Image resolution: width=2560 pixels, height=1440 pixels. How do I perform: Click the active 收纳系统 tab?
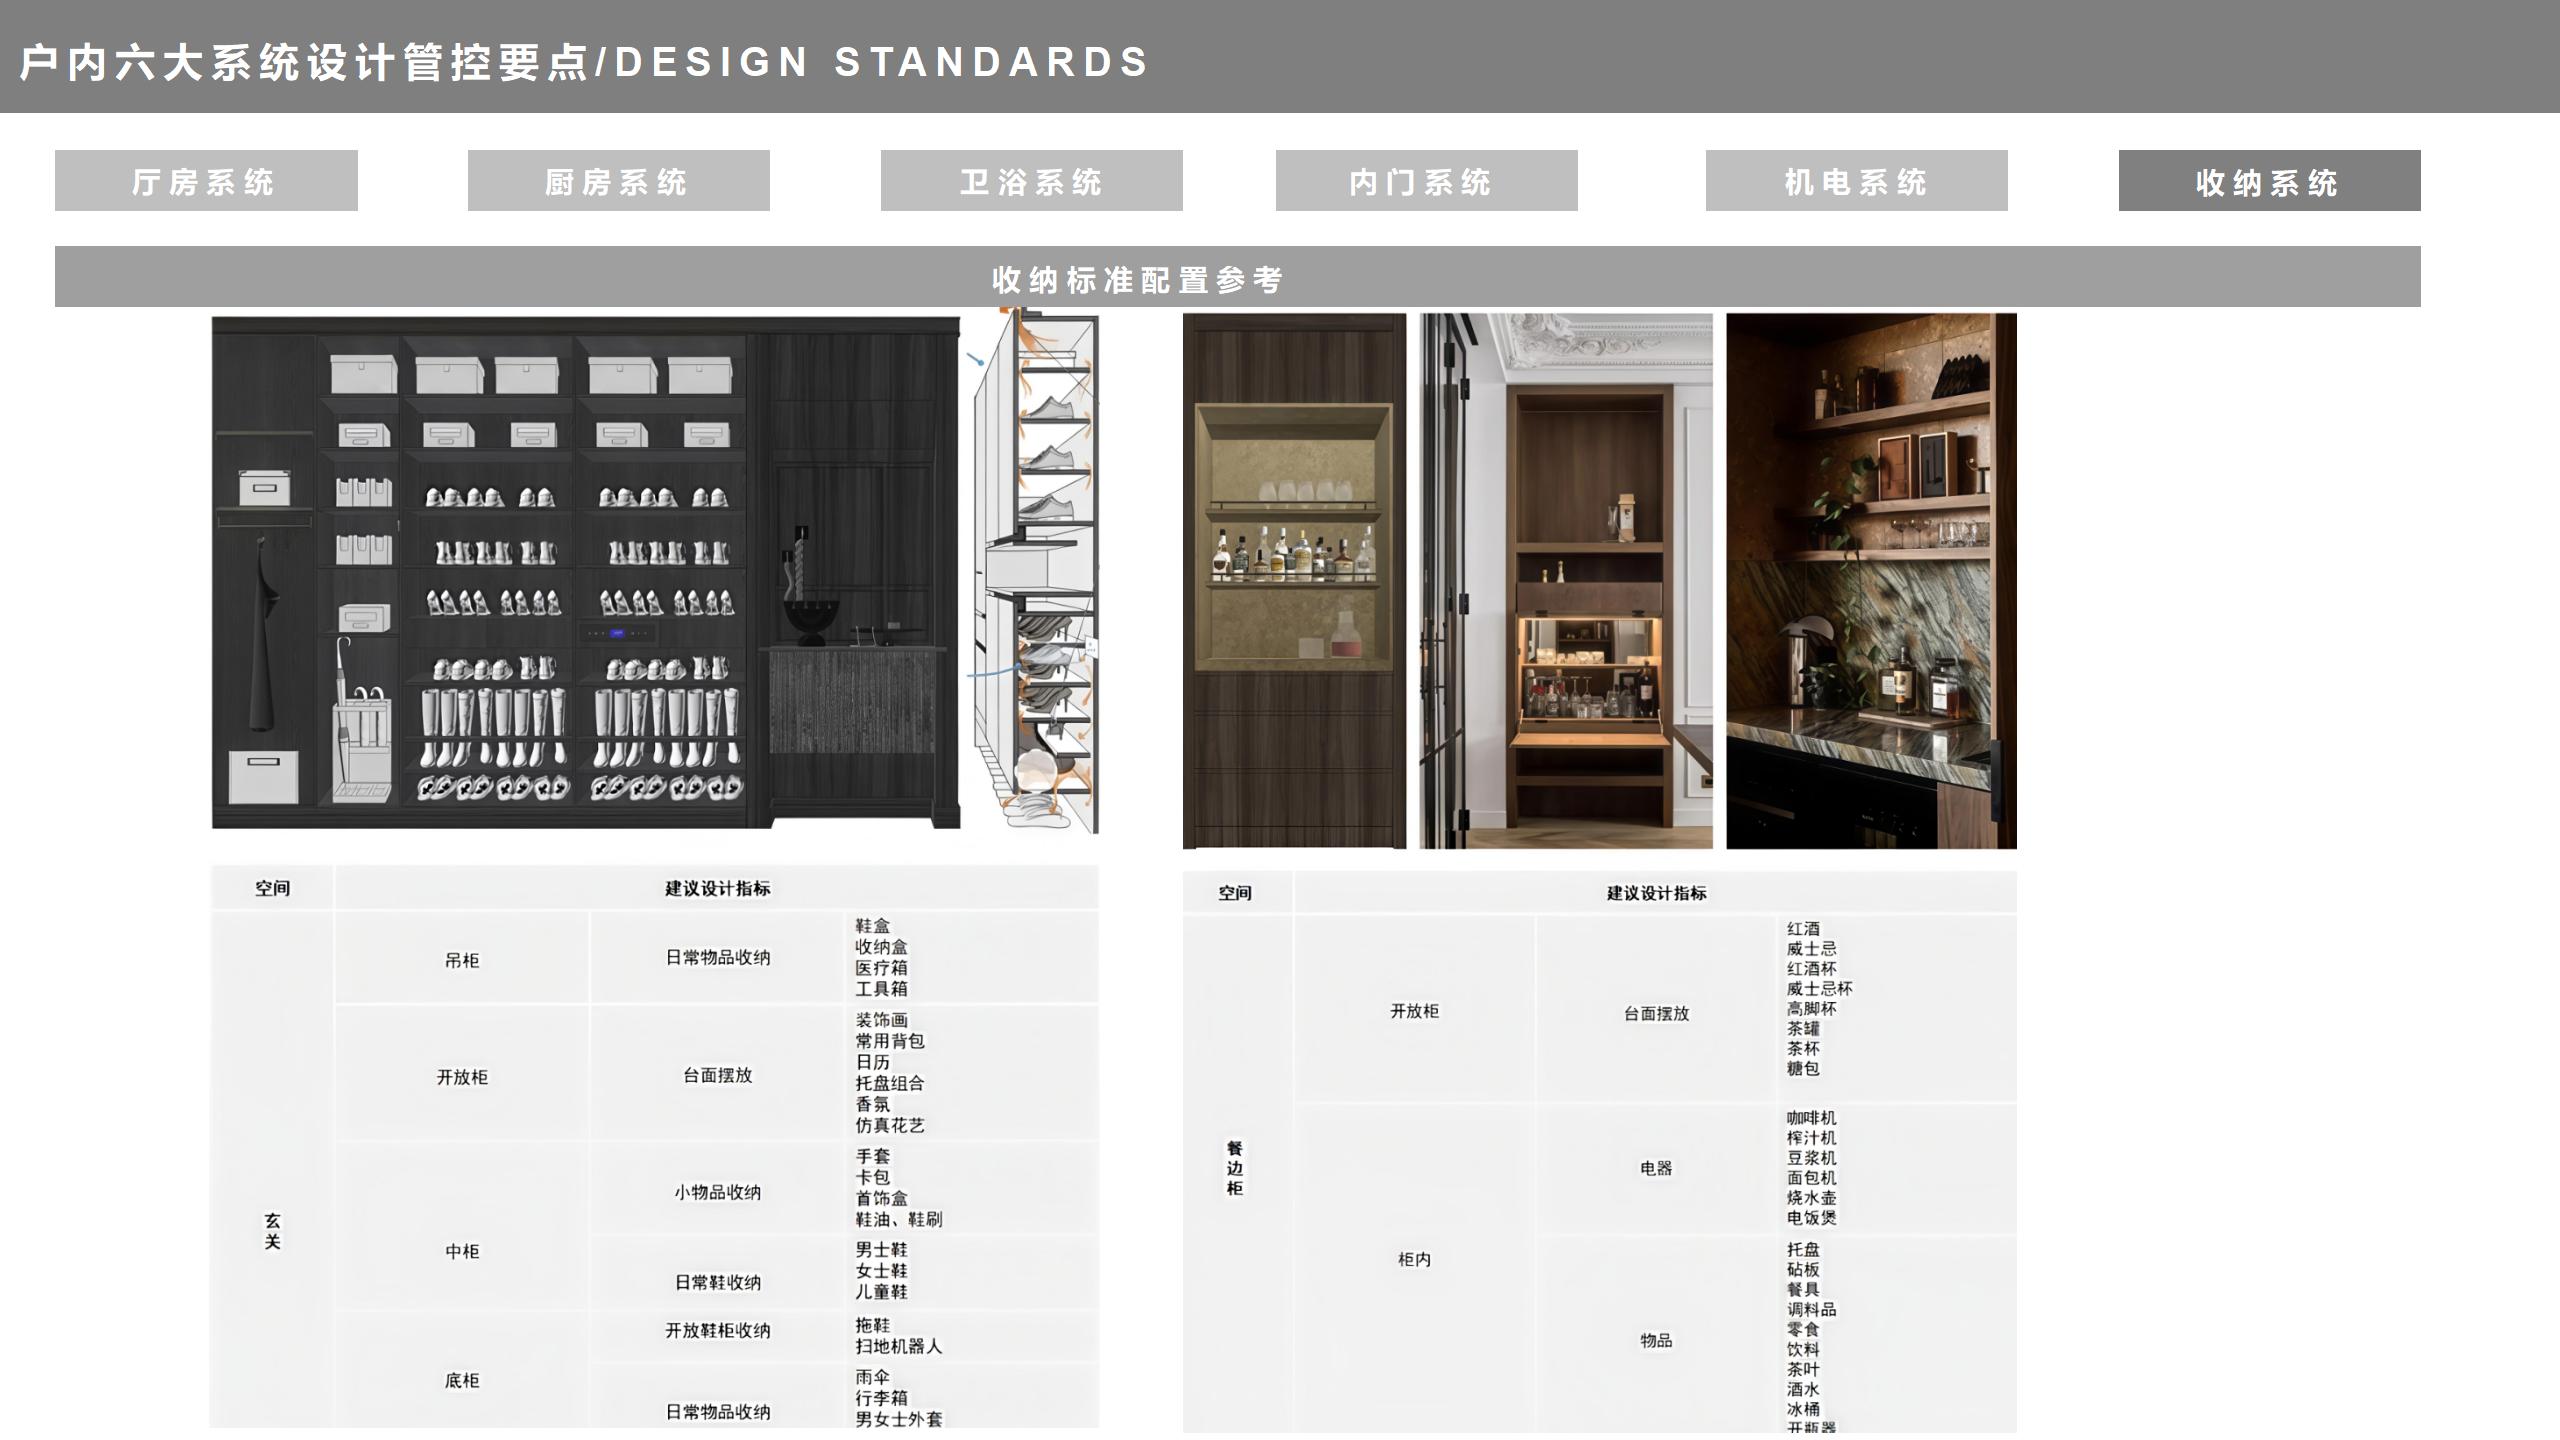click(2269, 181)
